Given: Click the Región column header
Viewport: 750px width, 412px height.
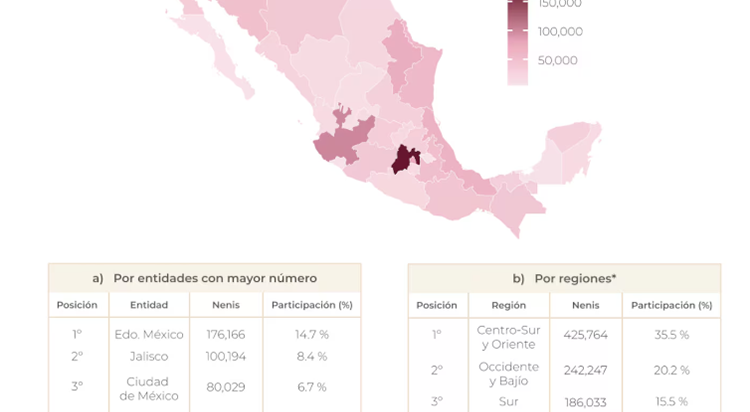Looking at the screenshot, I should click(508, 305).
